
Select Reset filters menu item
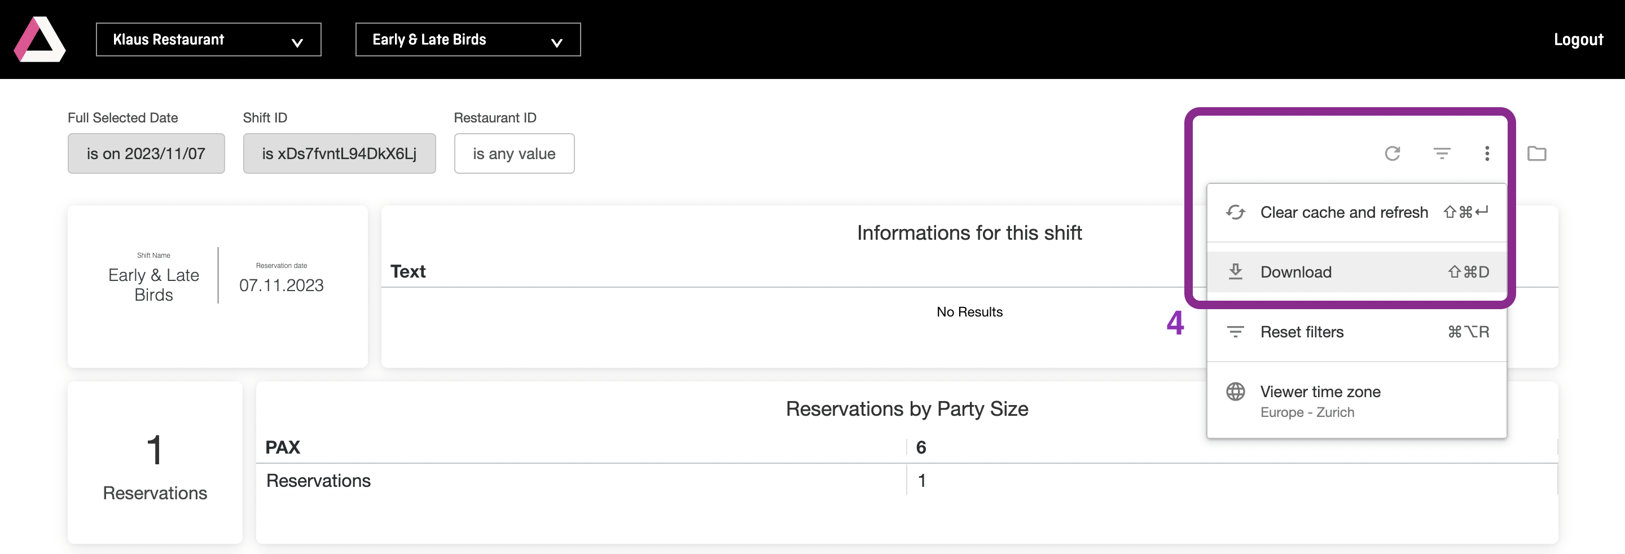click(x=1302, y=332)
